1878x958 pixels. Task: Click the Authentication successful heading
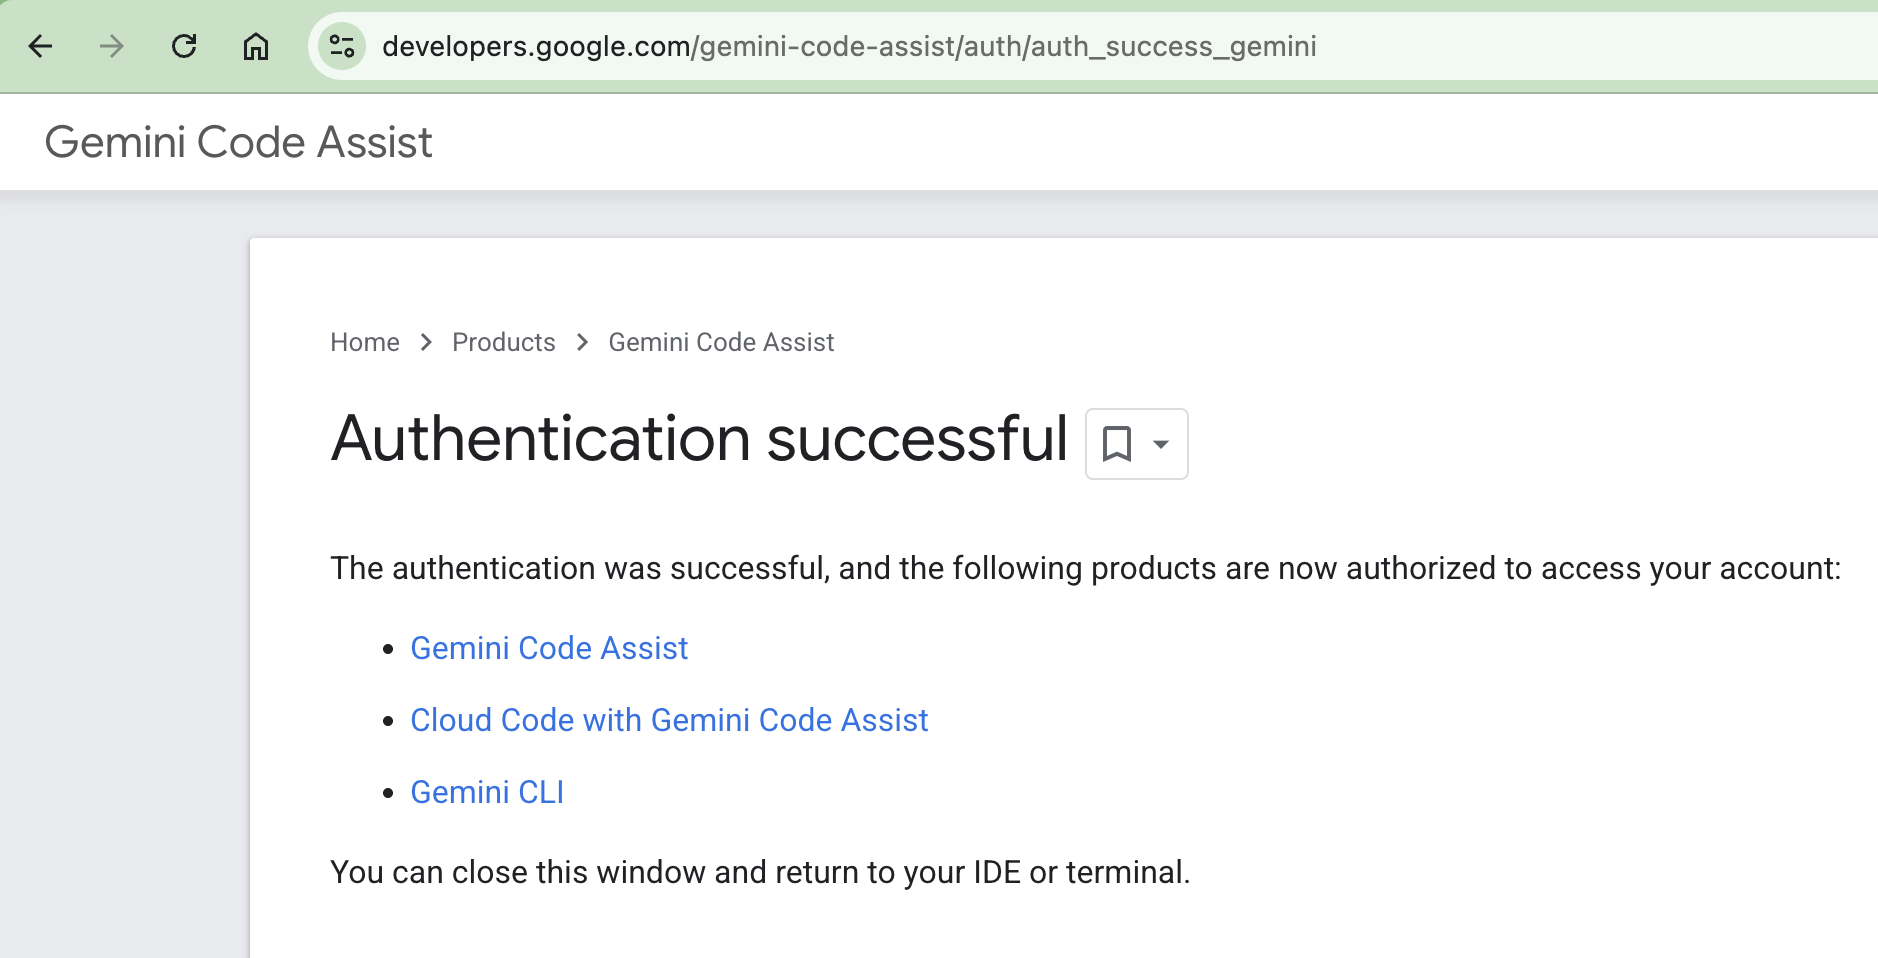click(700, 439)
